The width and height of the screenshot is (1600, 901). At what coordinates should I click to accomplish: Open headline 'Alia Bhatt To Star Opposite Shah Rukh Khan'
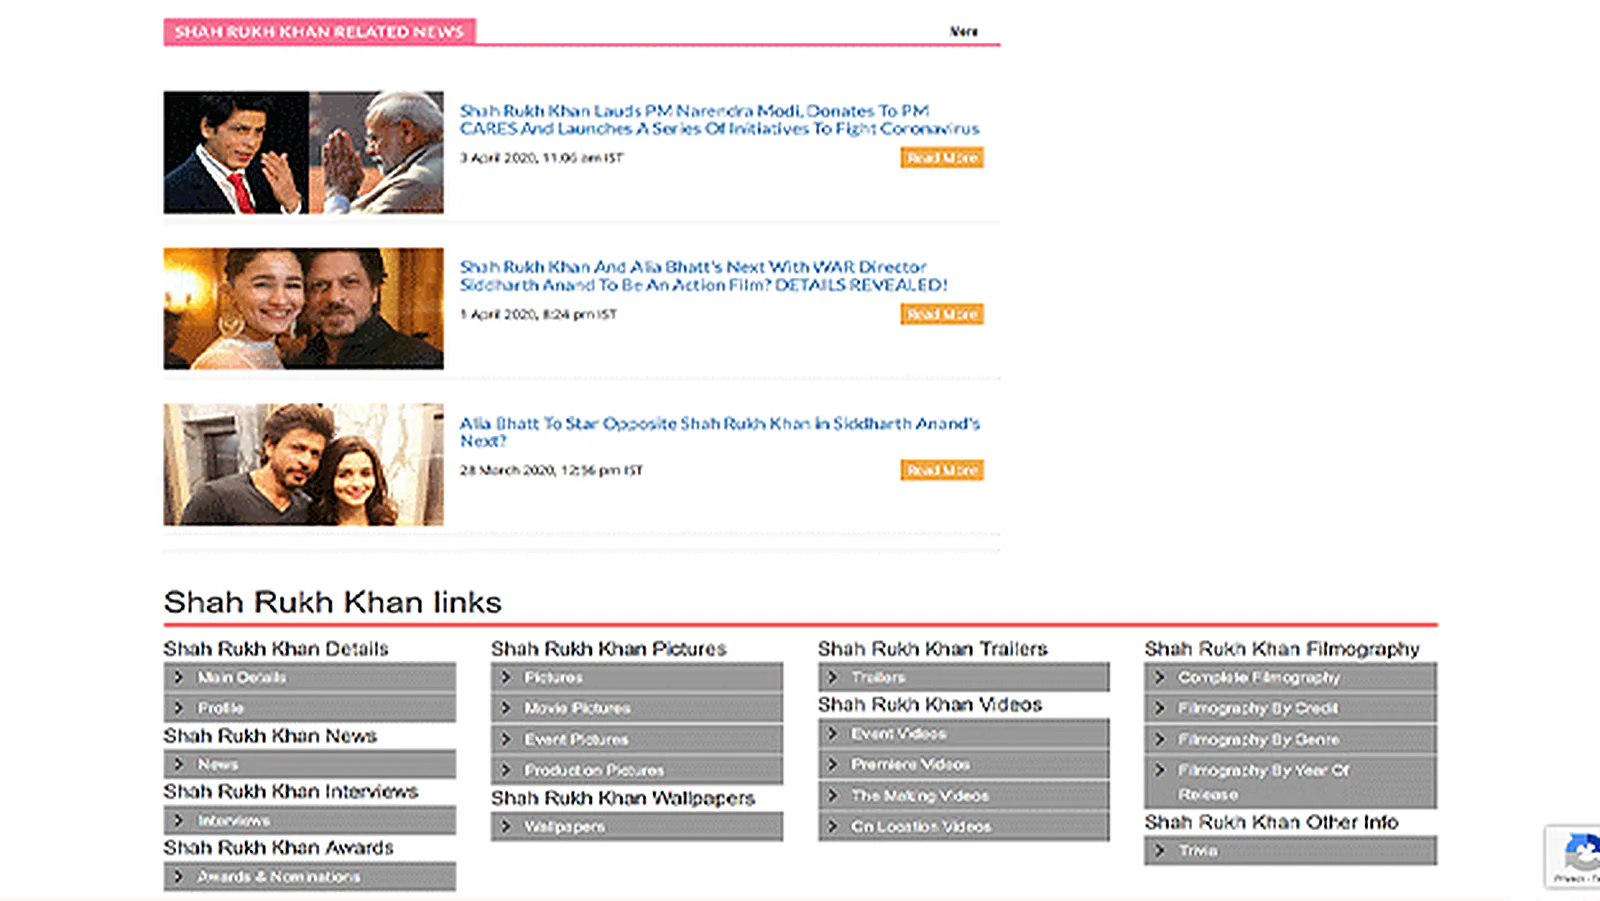pos(719,431)
